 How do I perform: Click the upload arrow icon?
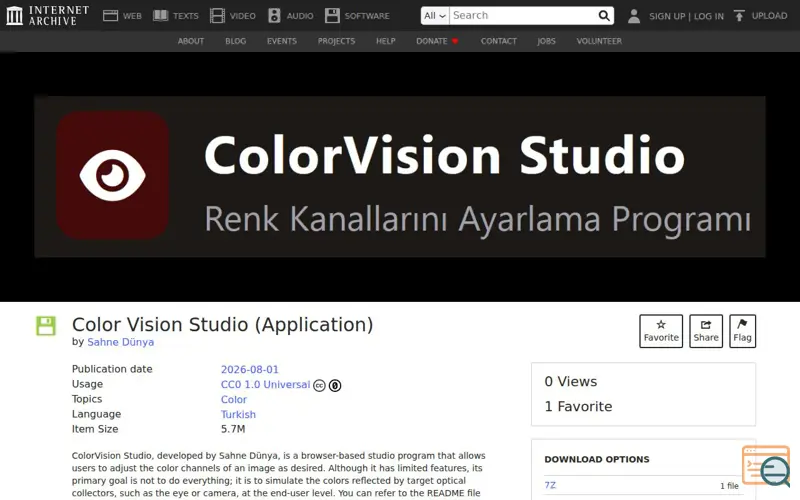coord(739,16)
